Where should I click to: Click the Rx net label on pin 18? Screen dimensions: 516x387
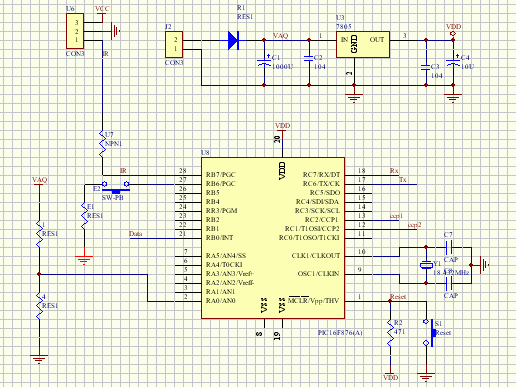click(394, 171)
